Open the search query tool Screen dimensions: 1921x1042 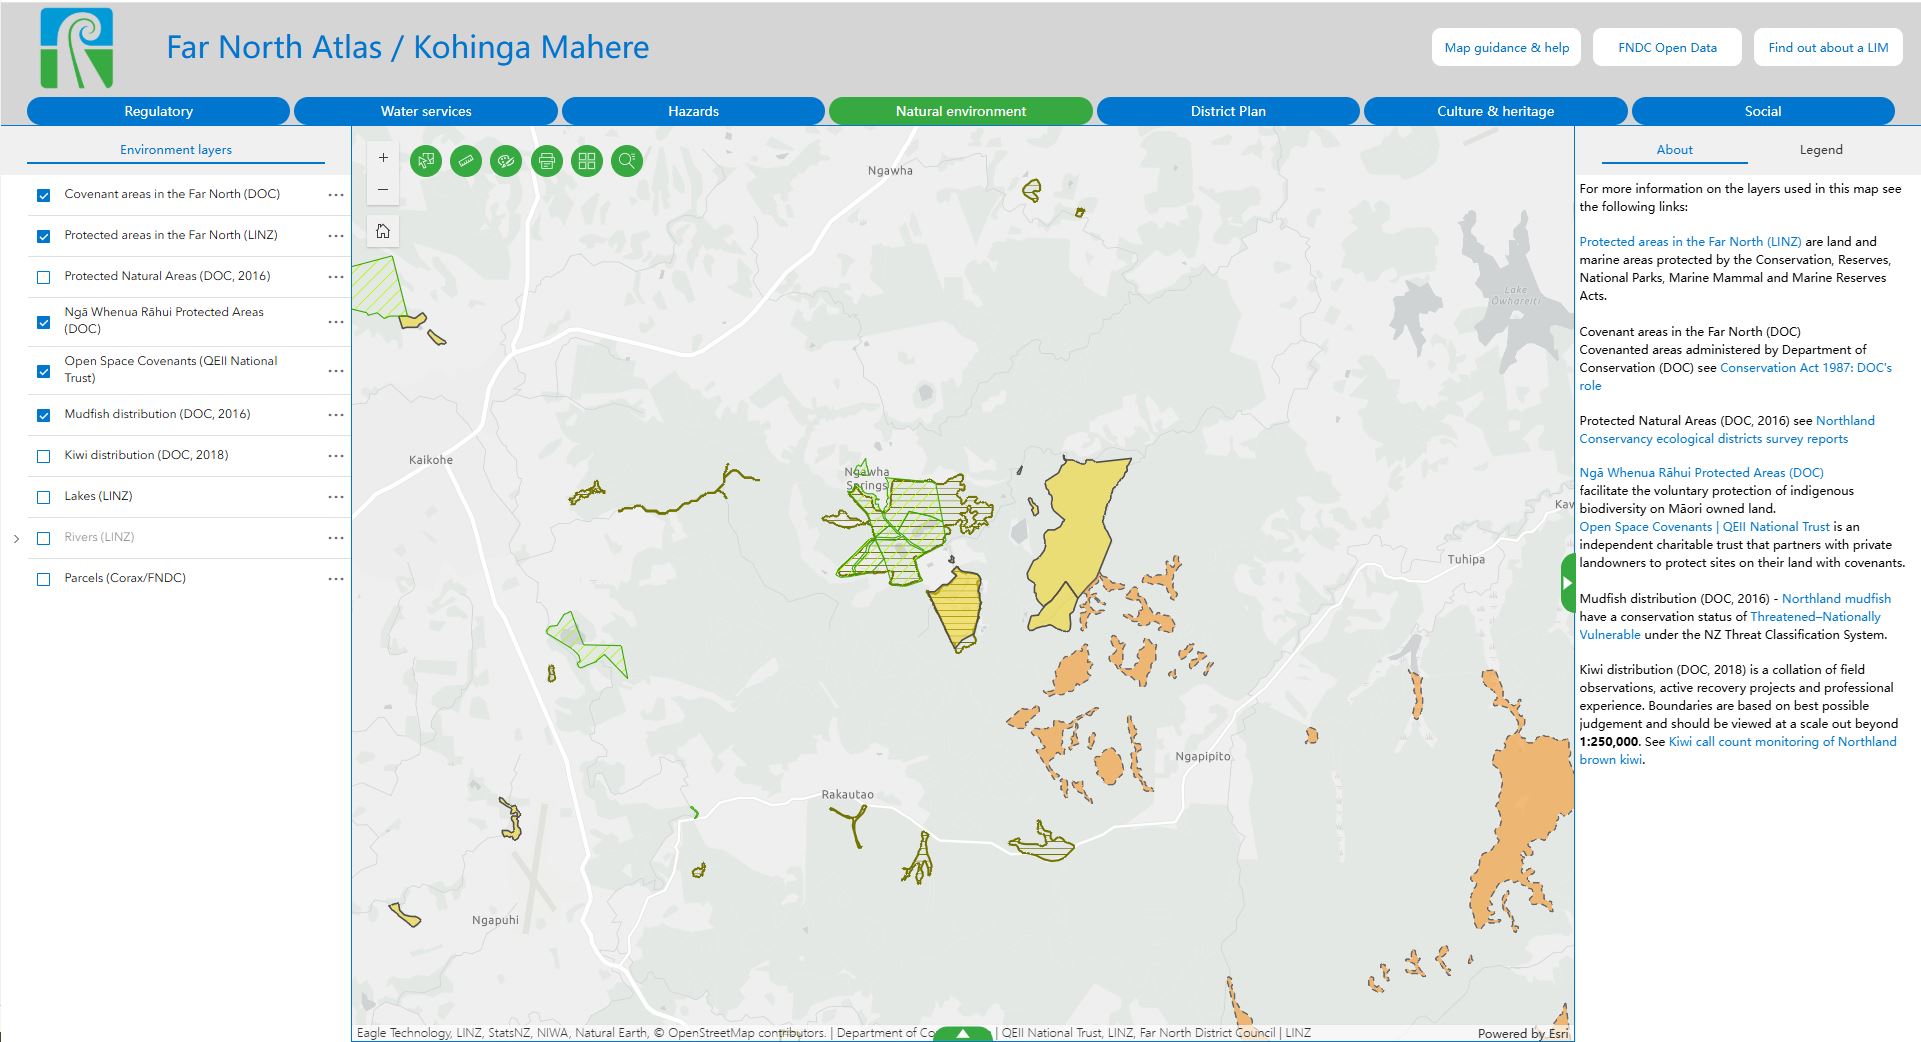click(627, 161)
